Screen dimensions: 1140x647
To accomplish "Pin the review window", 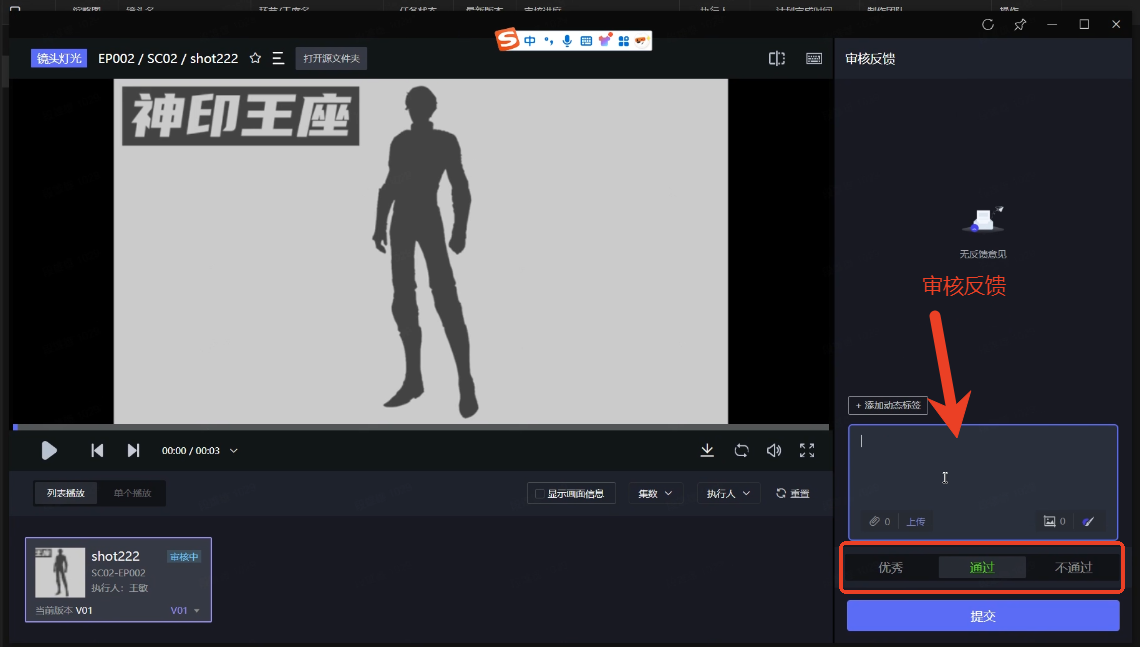I will coord(1020,25).
